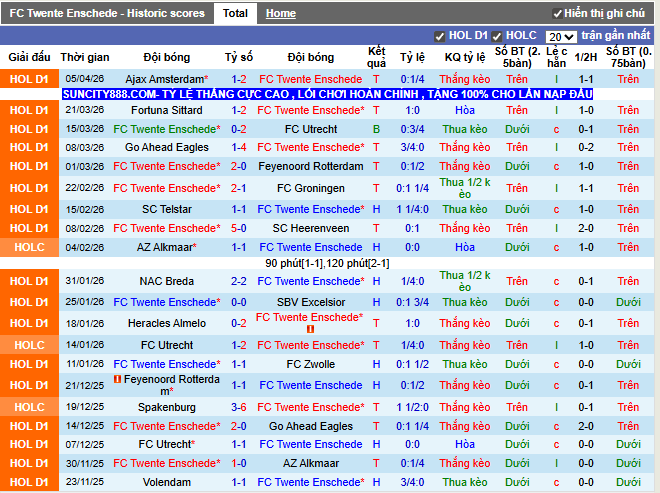Click SBV Excelsior team name
The image size is (660, 493).
pos(311,302)
